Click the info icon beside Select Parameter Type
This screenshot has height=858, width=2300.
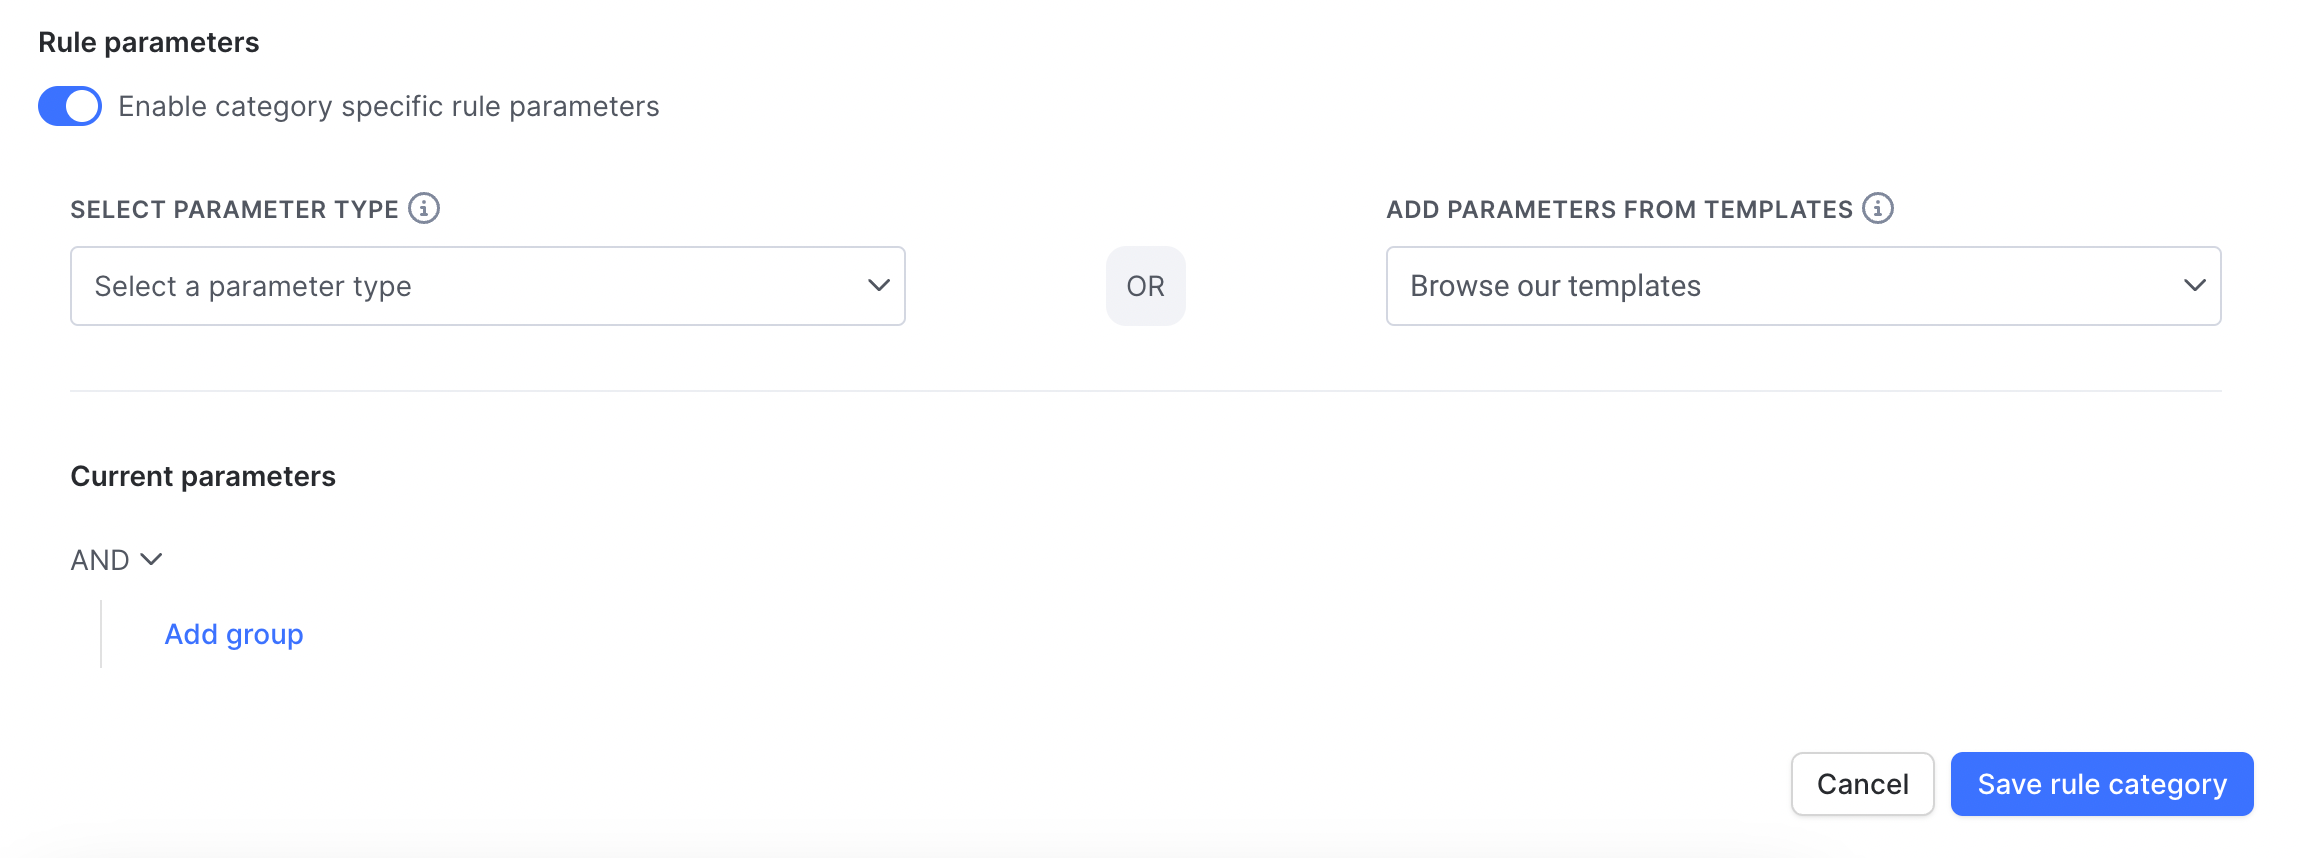[424, 208]
